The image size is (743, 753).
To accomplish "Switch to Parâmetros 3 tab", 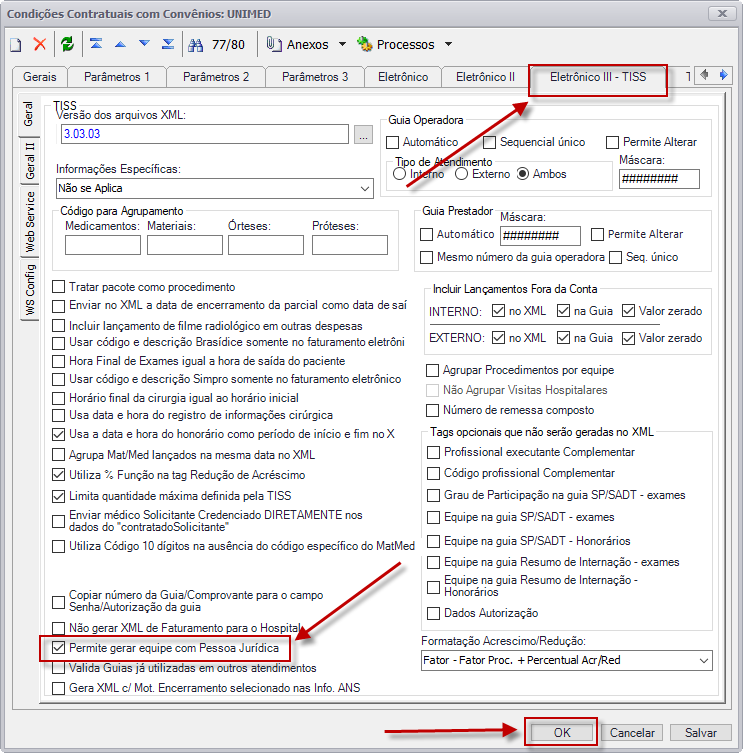I will [x=315, y=77].
